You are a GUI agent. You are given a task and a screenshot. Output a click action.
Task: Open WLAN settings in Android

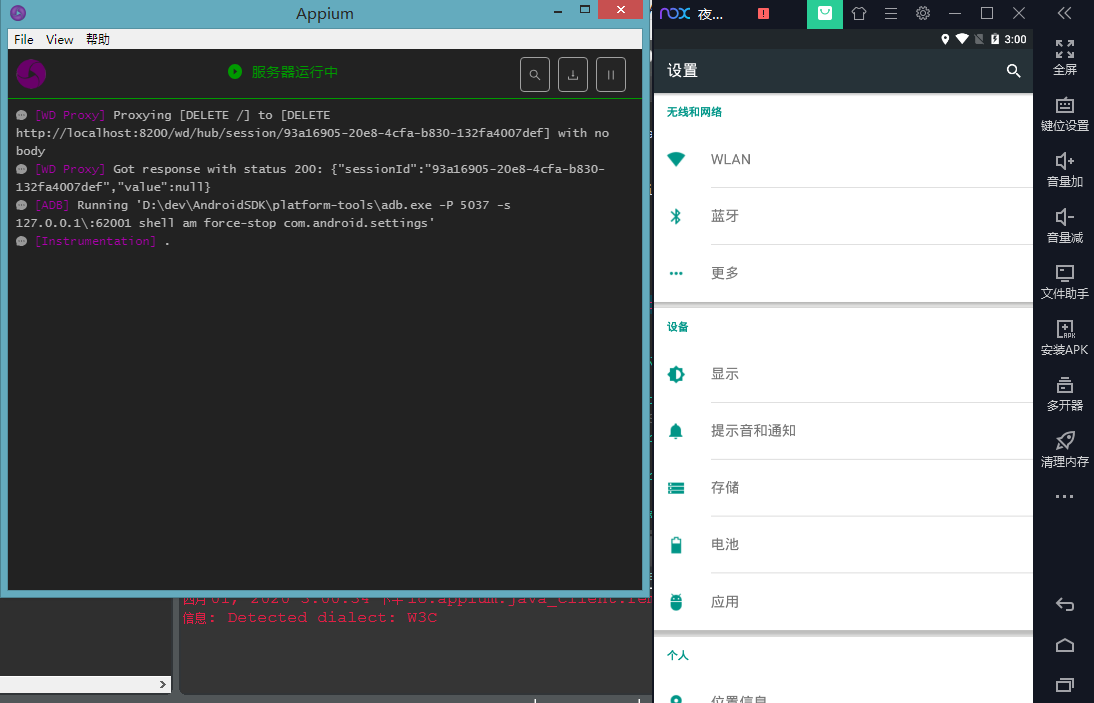click(x=730, y=159)
